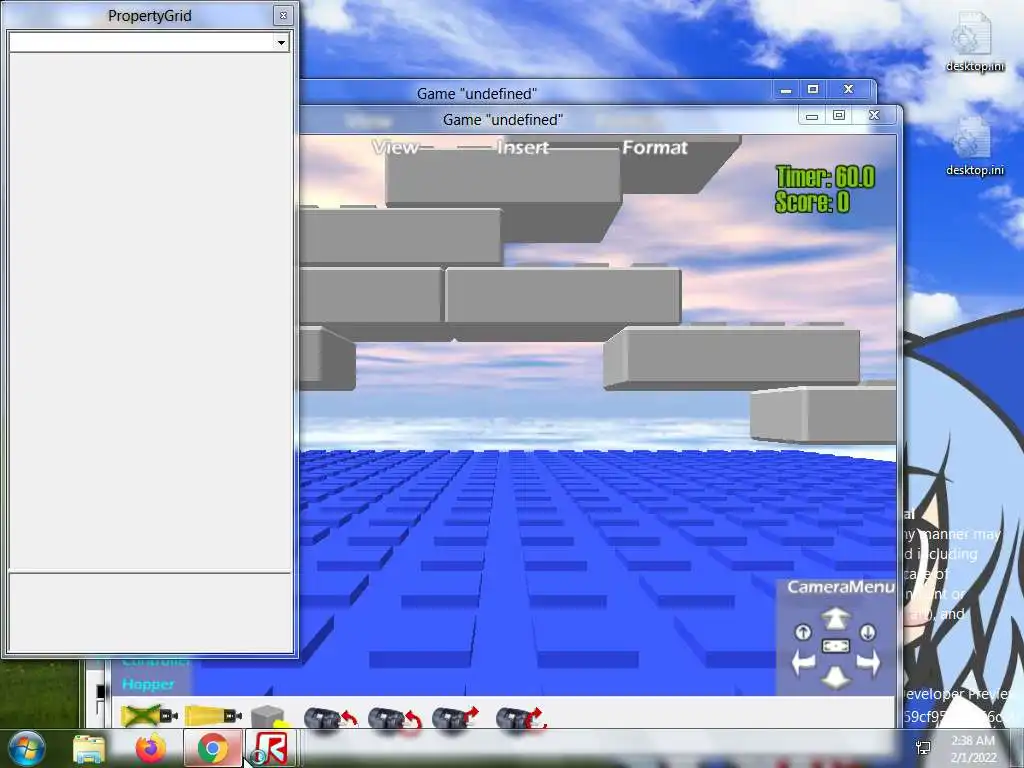This screenshot has width=1024, height=768.
Task: Rotate camera left with curved left arrow
Action: [804, 663]
